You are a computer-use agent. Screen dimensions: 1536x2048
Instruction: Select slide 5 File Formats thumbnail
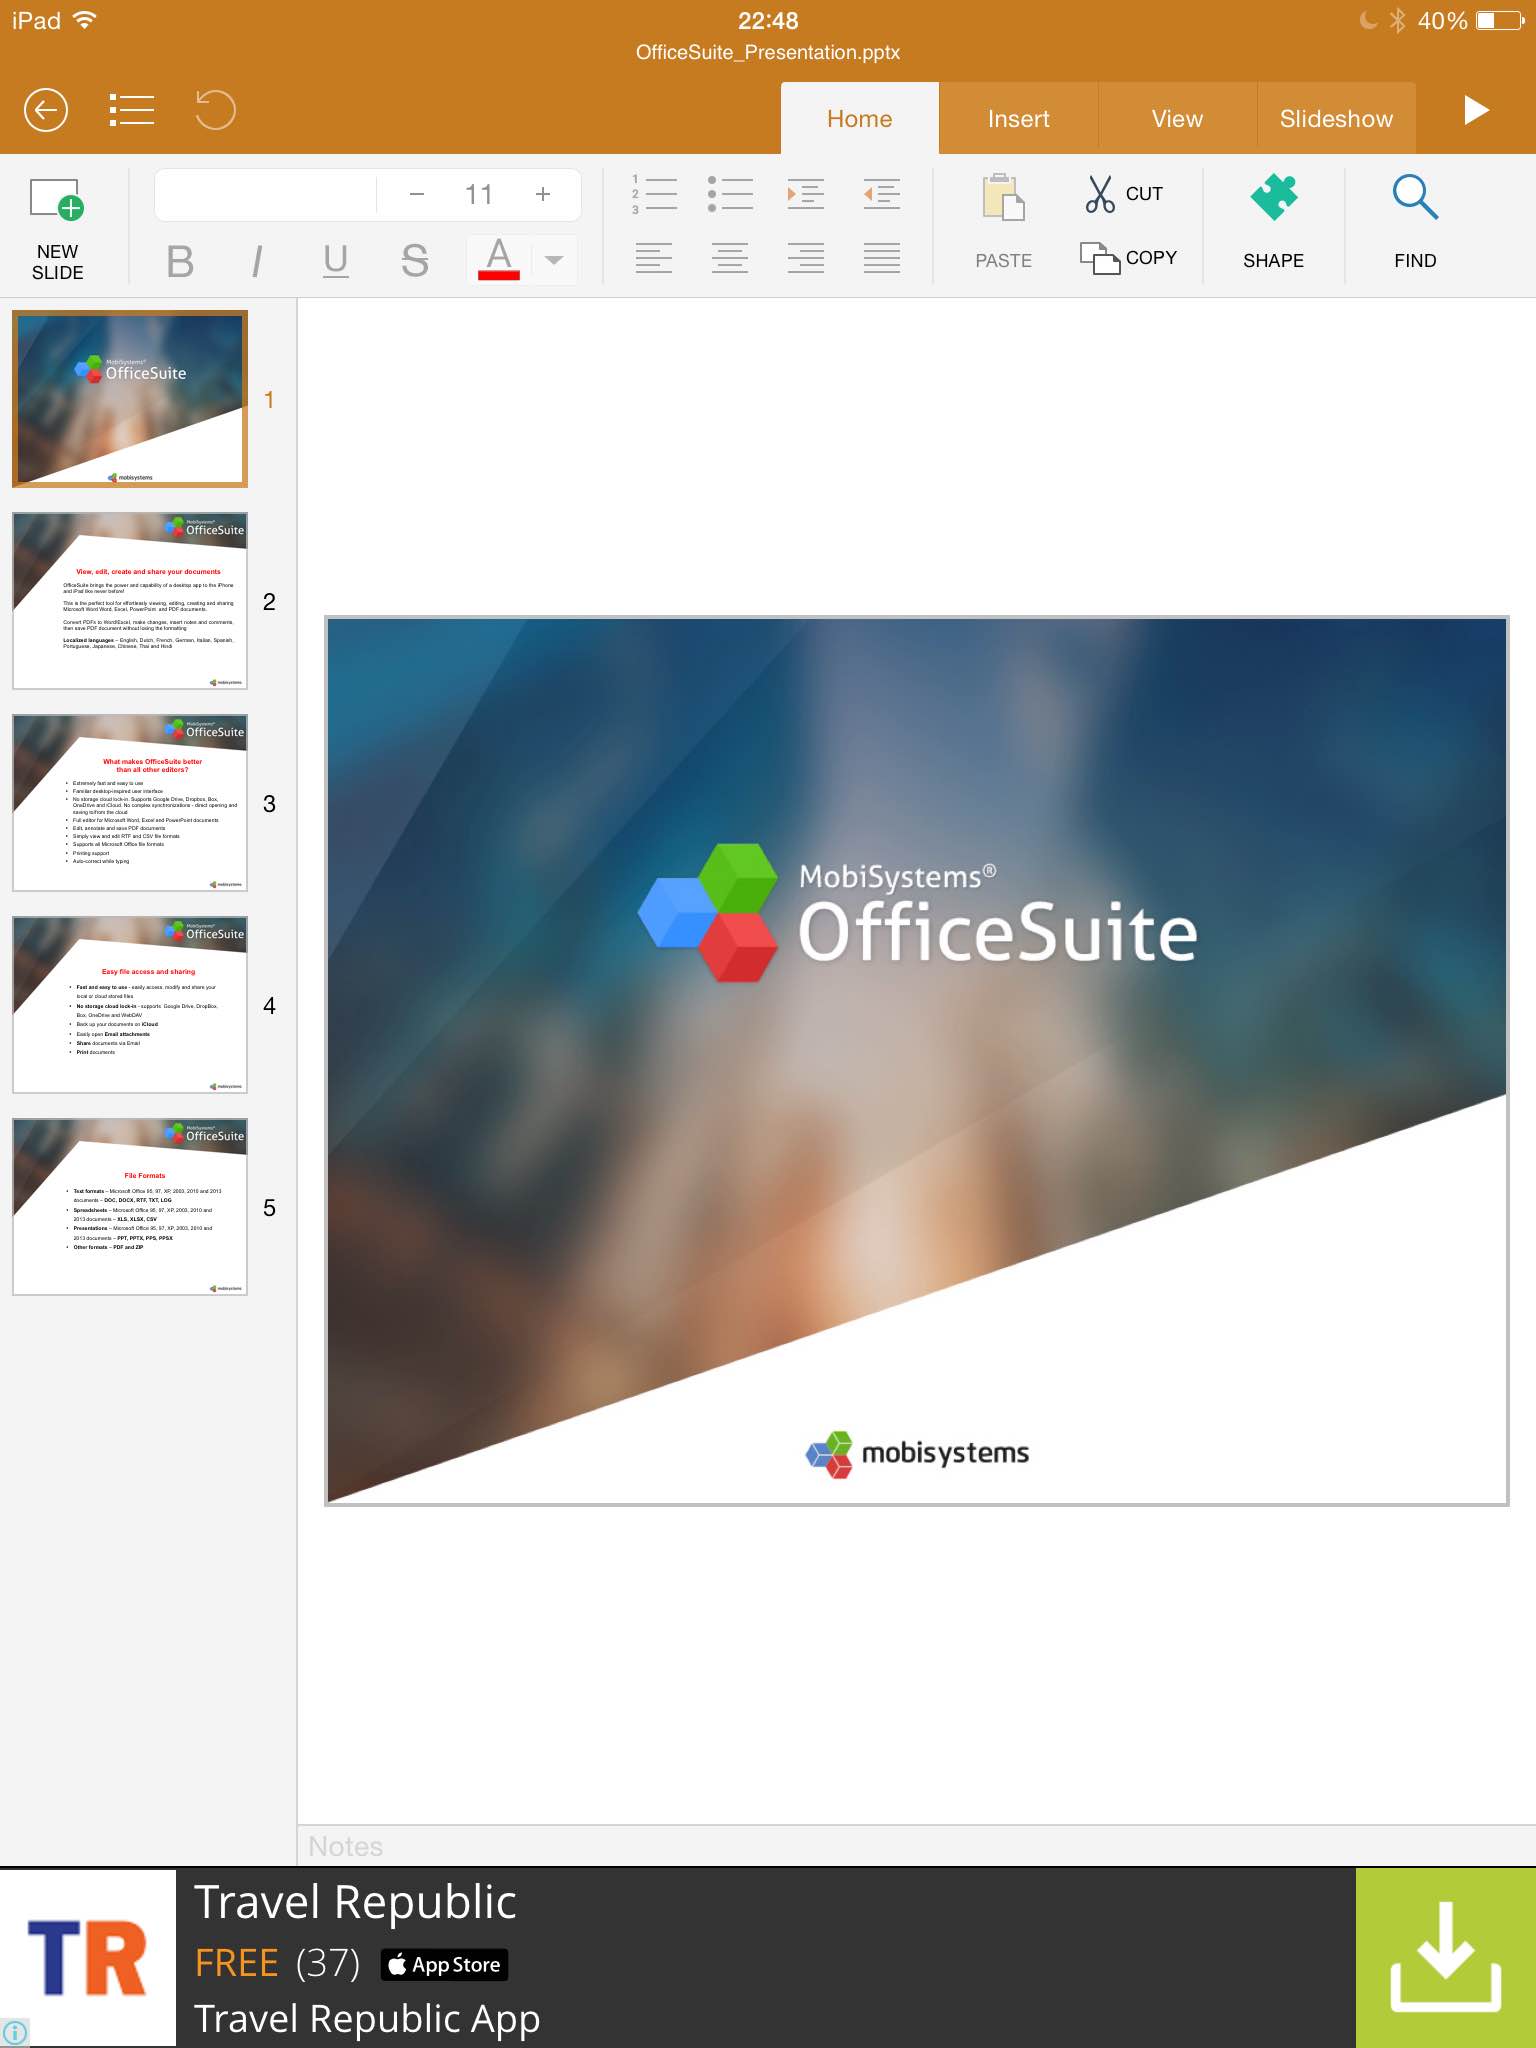point(130,1207)
